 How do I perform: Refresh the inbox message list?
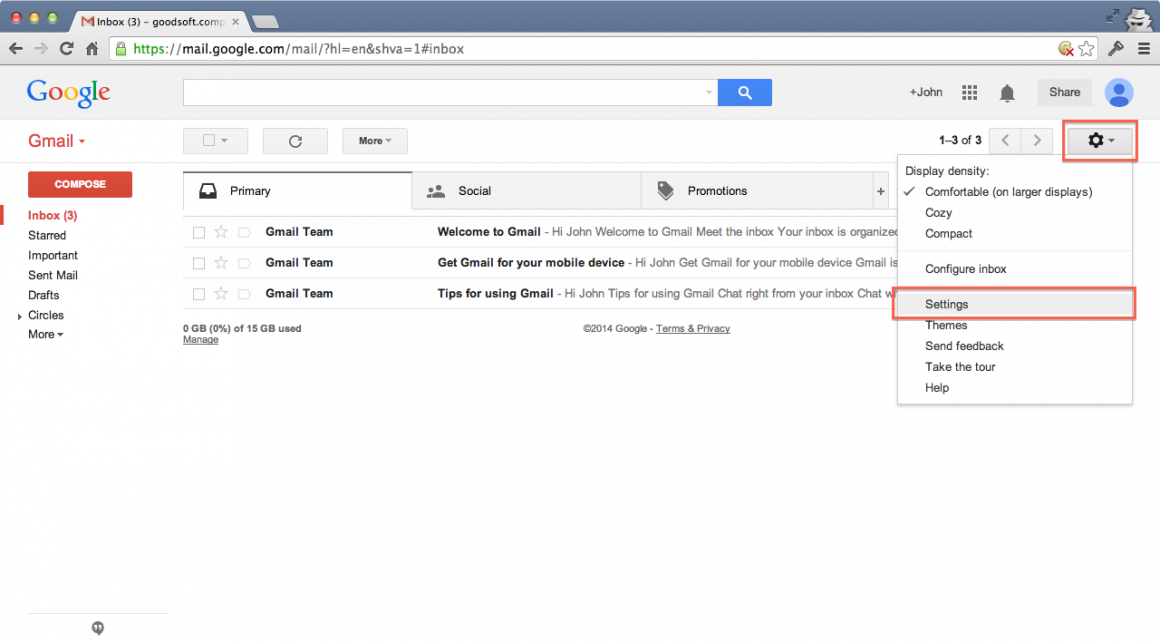click(295, 141)
